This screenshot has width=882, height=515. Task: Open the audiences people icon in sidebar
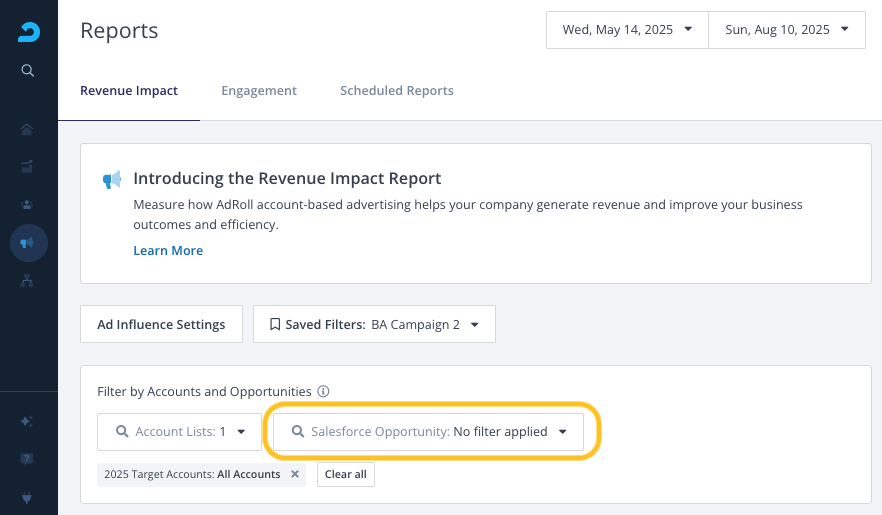[x=28, y=204]
